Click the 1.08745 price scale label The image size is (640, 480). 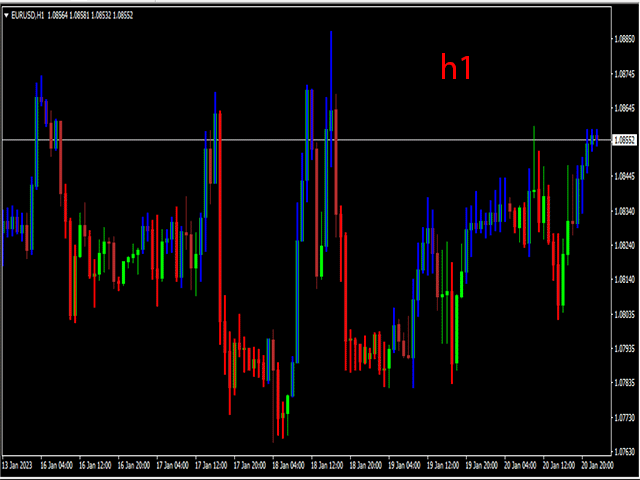click(x=623, y=74)
